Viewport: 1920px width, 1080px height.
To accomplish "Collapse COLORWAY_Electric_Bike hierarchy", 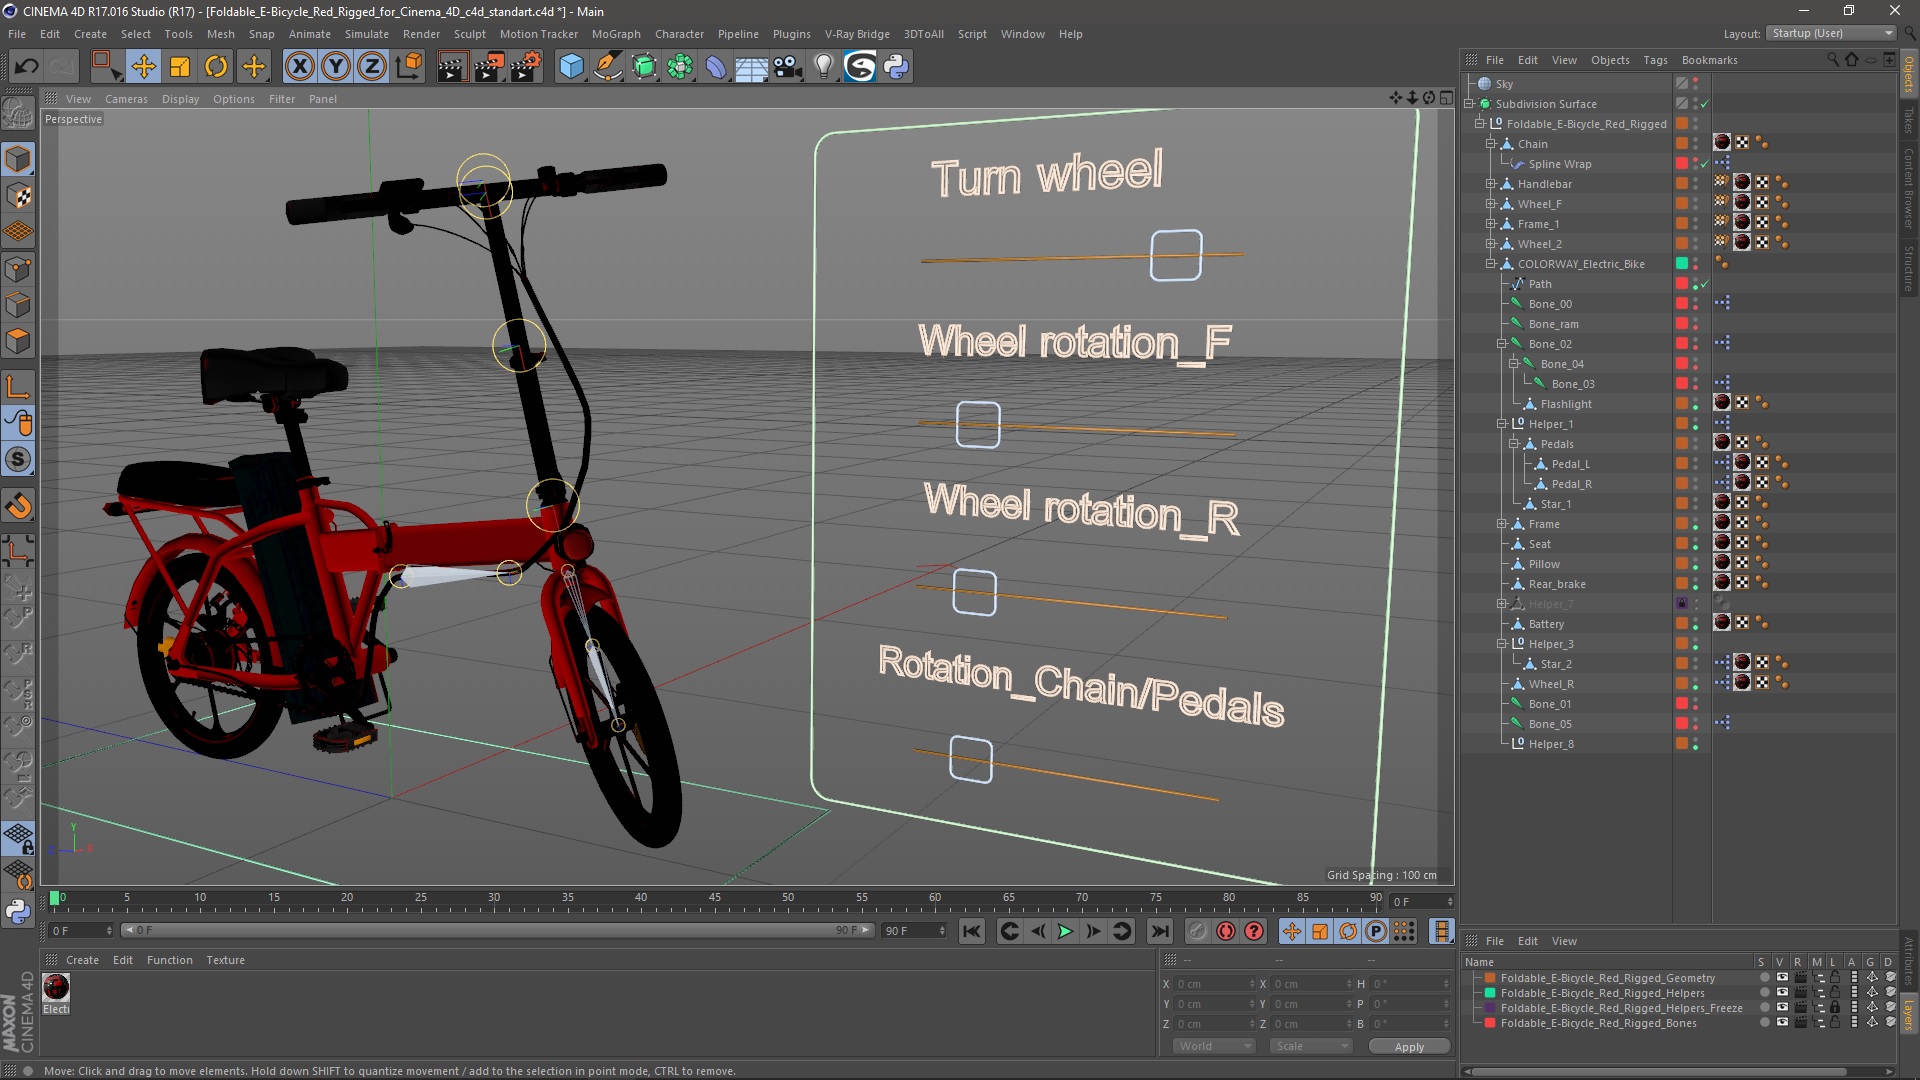I will pyautogui.click(x=1491, y=264).
